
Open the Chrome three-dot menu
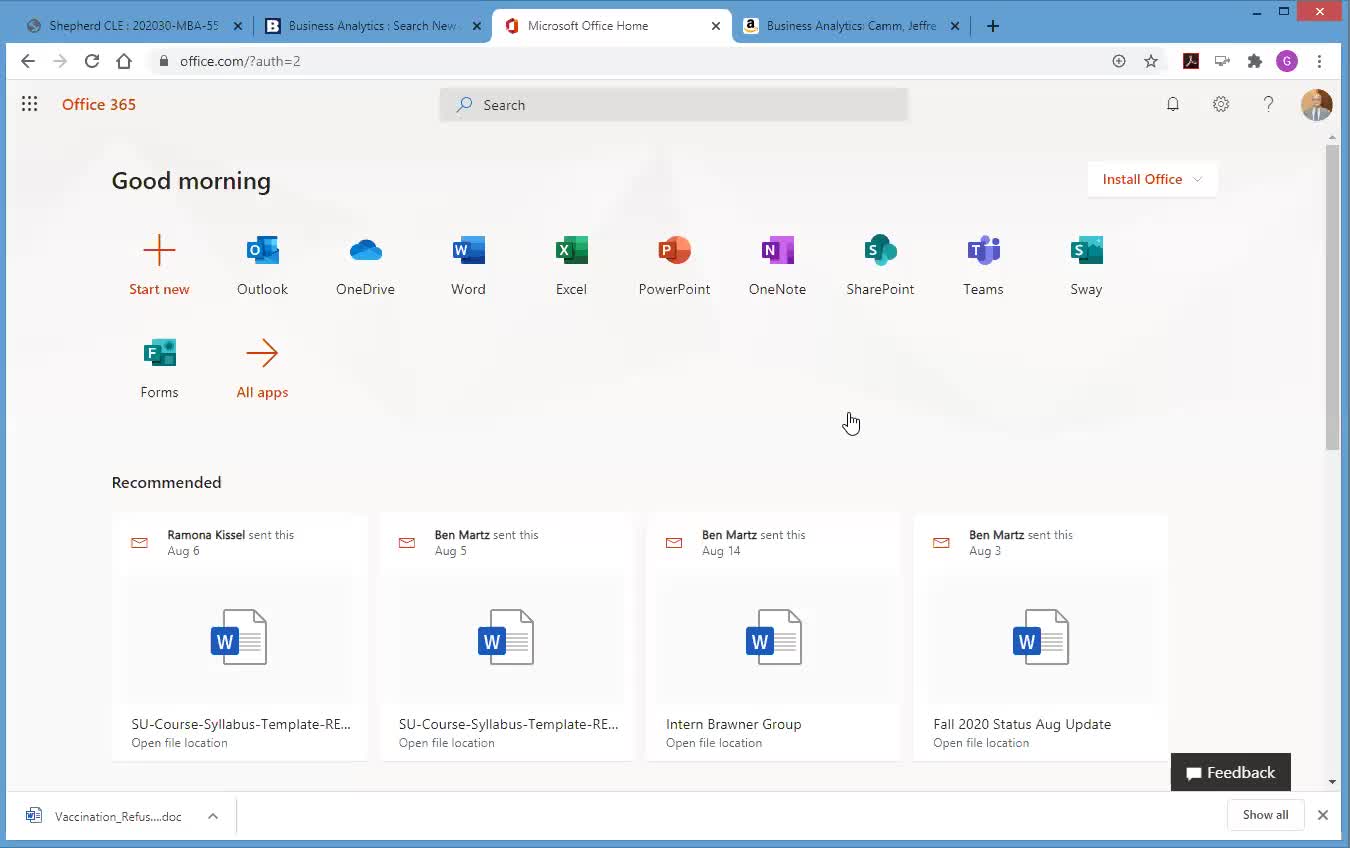pos(1320,61)
